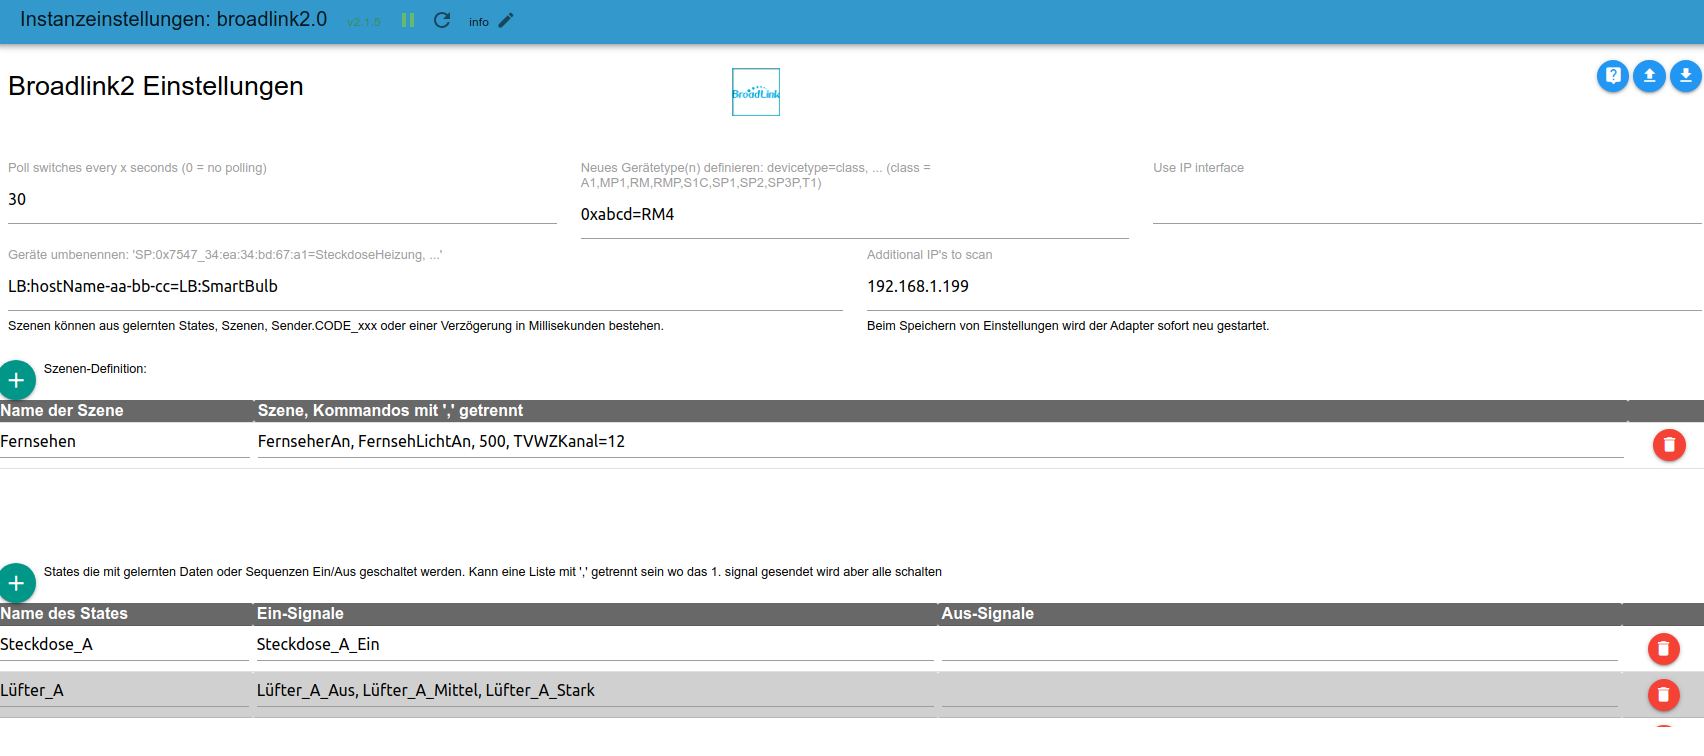Click the BroadLink logo image
This screenshot has width=1704, height=756.
(x=756, y=92)
